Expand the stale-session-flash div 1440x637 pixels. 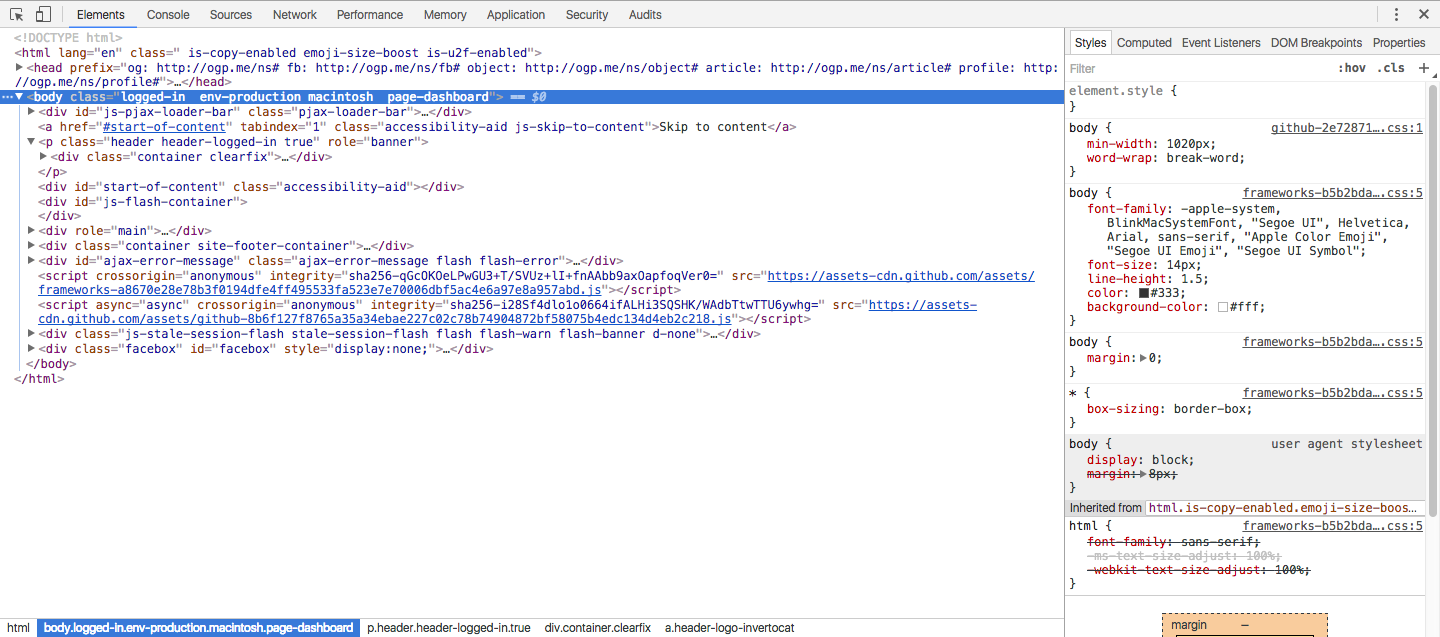(31, 334)
